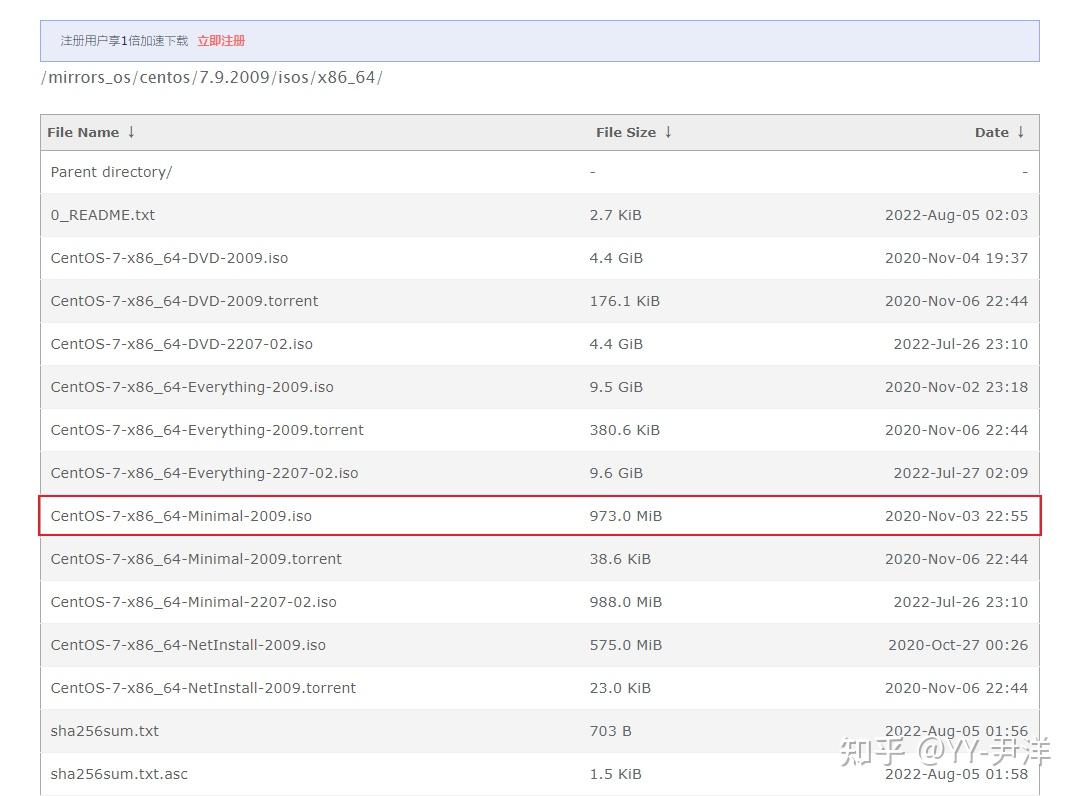Click date 2022-Aug-05 01:58
The image size is (1079, 796).
coord(956,774)
